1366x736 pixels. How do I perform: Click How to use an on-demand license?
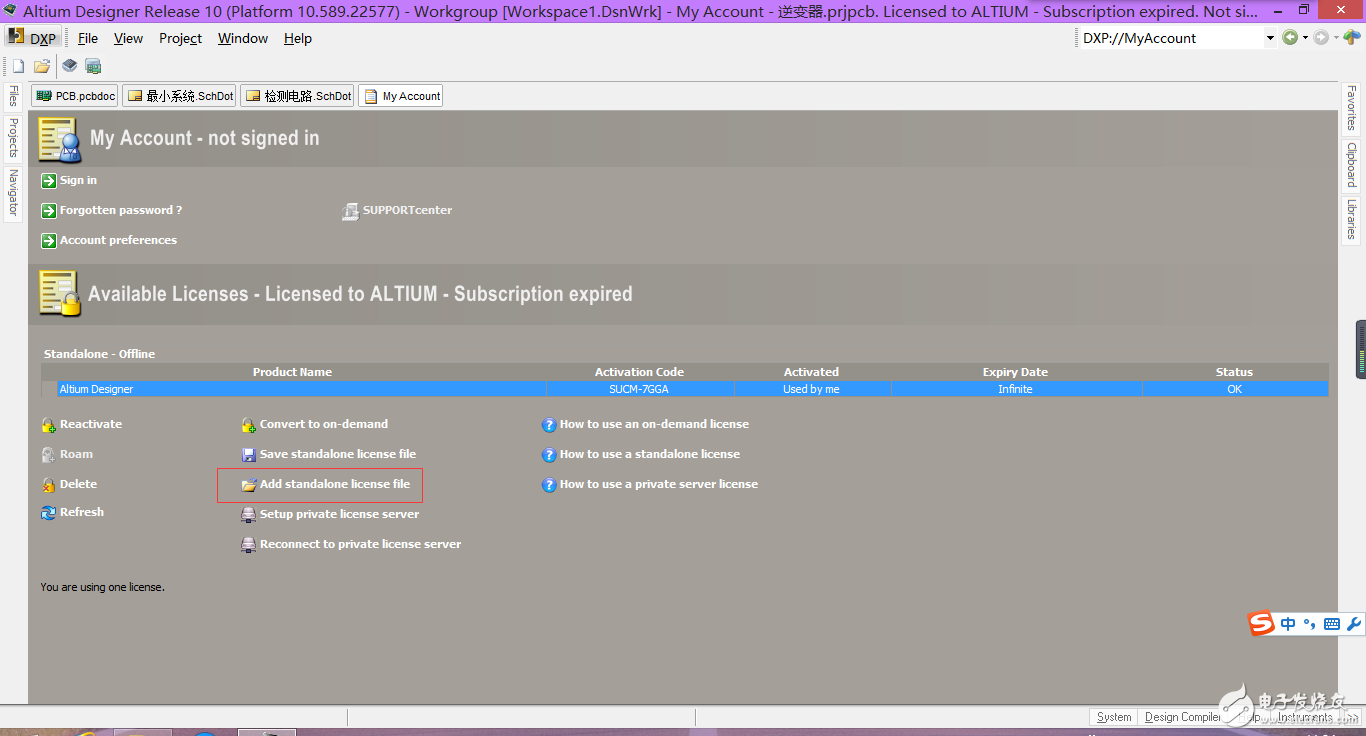654,424
